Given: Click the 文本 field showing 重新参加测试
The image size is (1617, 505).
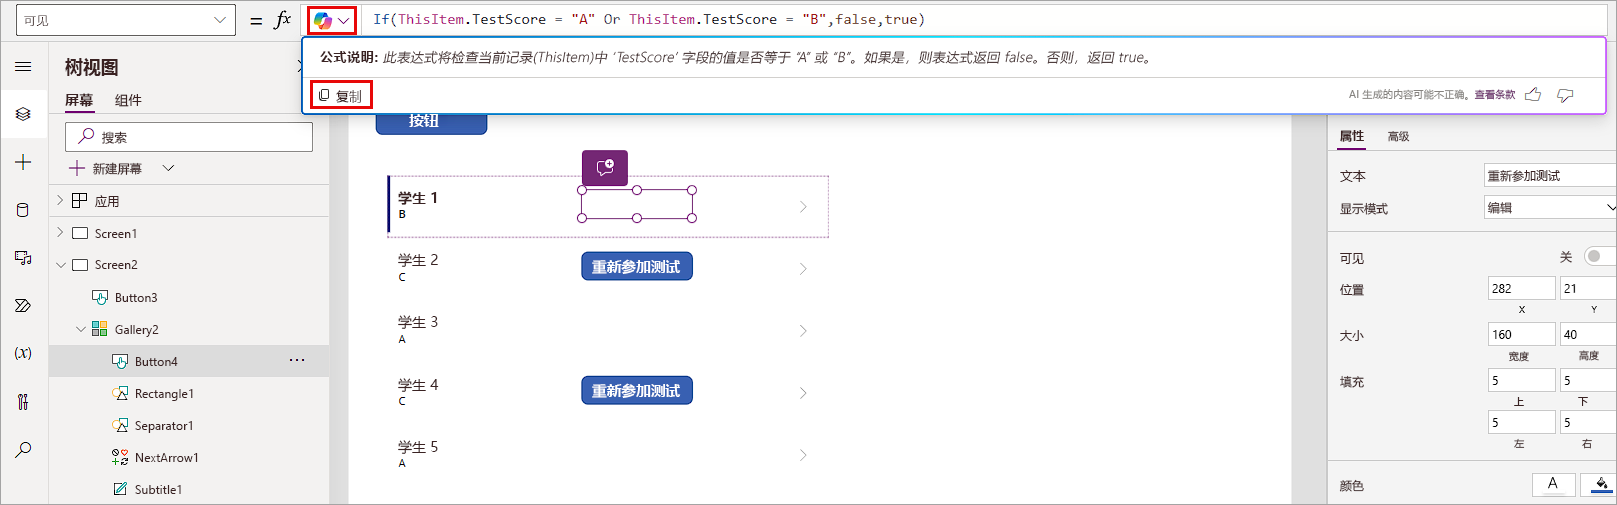Looking at the screenshot, I should click(x=1550, y=175).
